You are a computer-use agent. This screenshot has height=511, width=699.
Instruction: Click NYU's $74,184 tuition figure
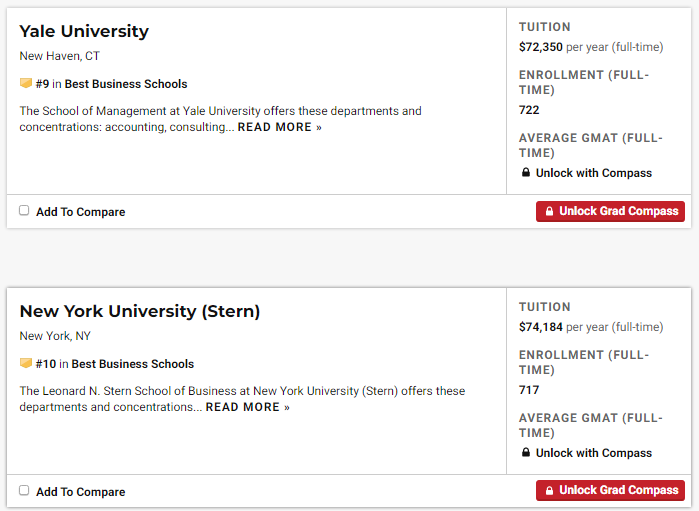point(541,327)
